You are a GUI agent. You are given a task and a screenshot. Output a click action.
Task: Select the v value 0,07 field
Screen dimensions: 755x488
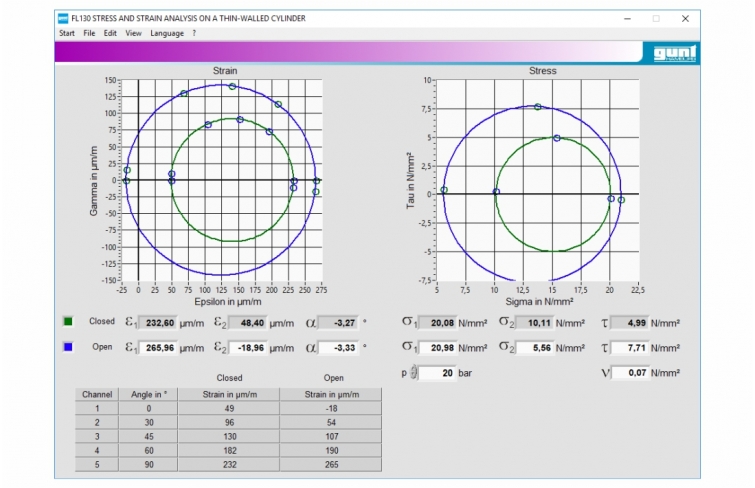pyautogui.click(x=630, y=373)
